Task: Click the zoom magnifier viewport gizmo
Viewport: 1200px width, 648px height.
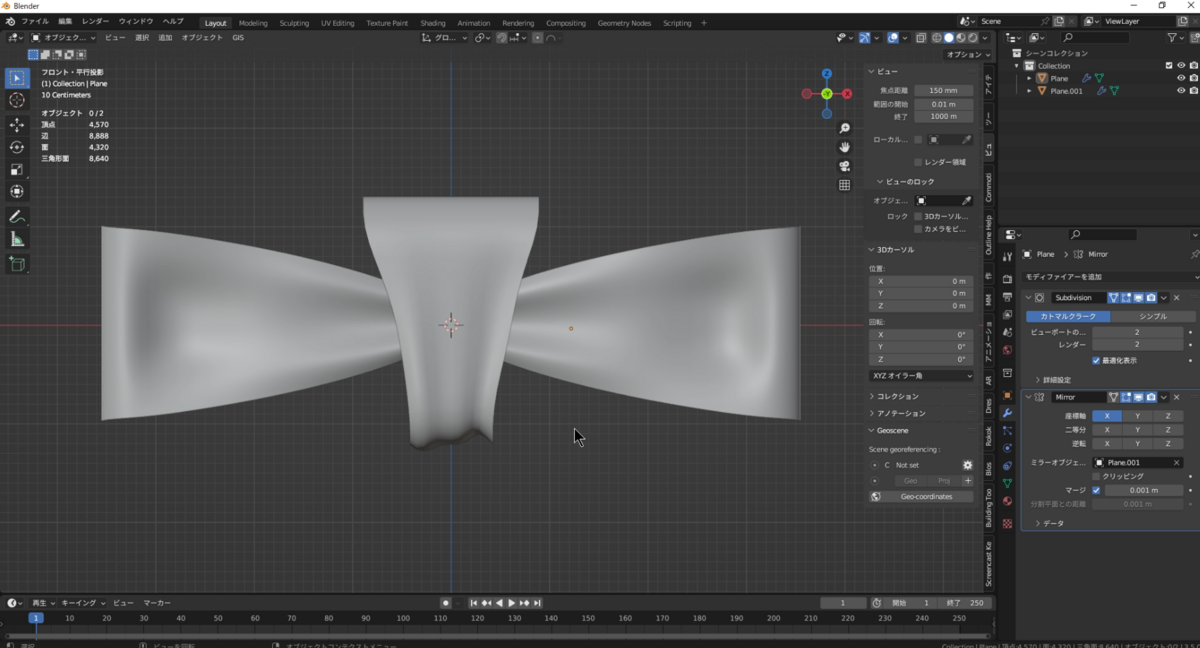Action: (845, 128)
